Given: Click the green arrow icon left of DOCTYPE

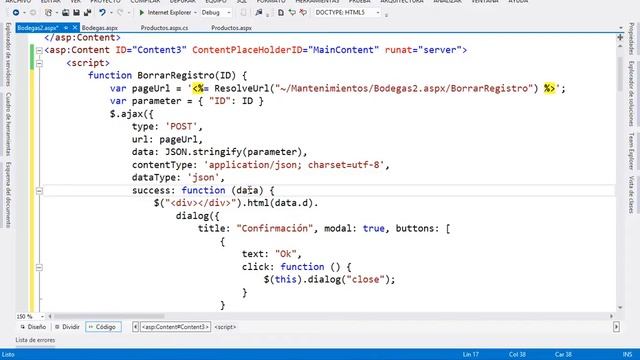Looking at the screenshot, I should point(292,13).
